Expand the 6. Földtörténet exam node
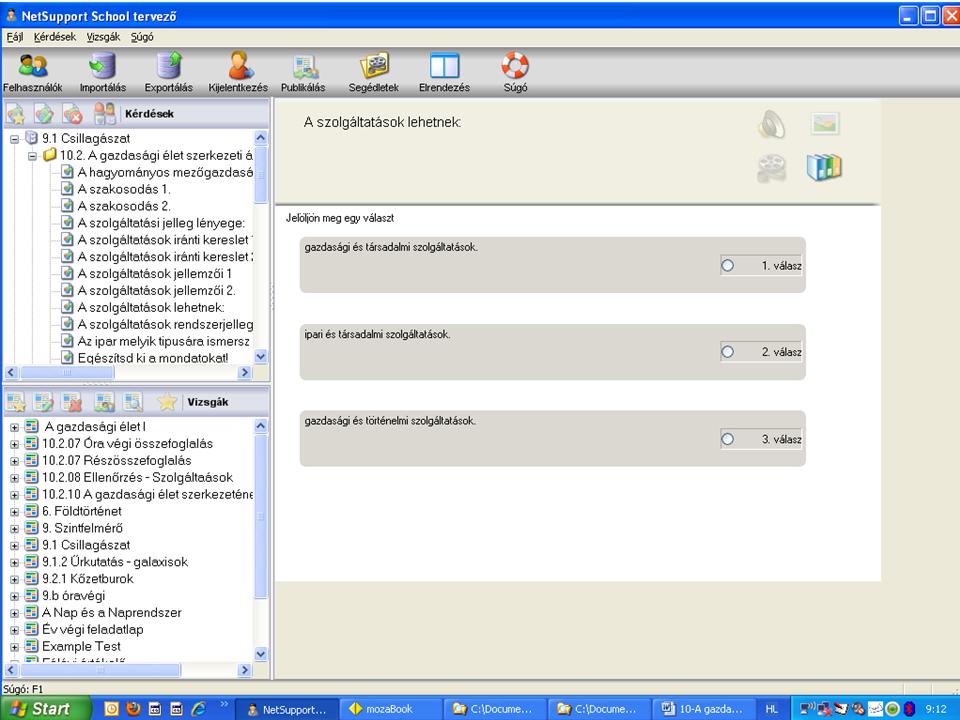Image resolution: width=960 pixels, height=720 pixels. coord(15,511)
